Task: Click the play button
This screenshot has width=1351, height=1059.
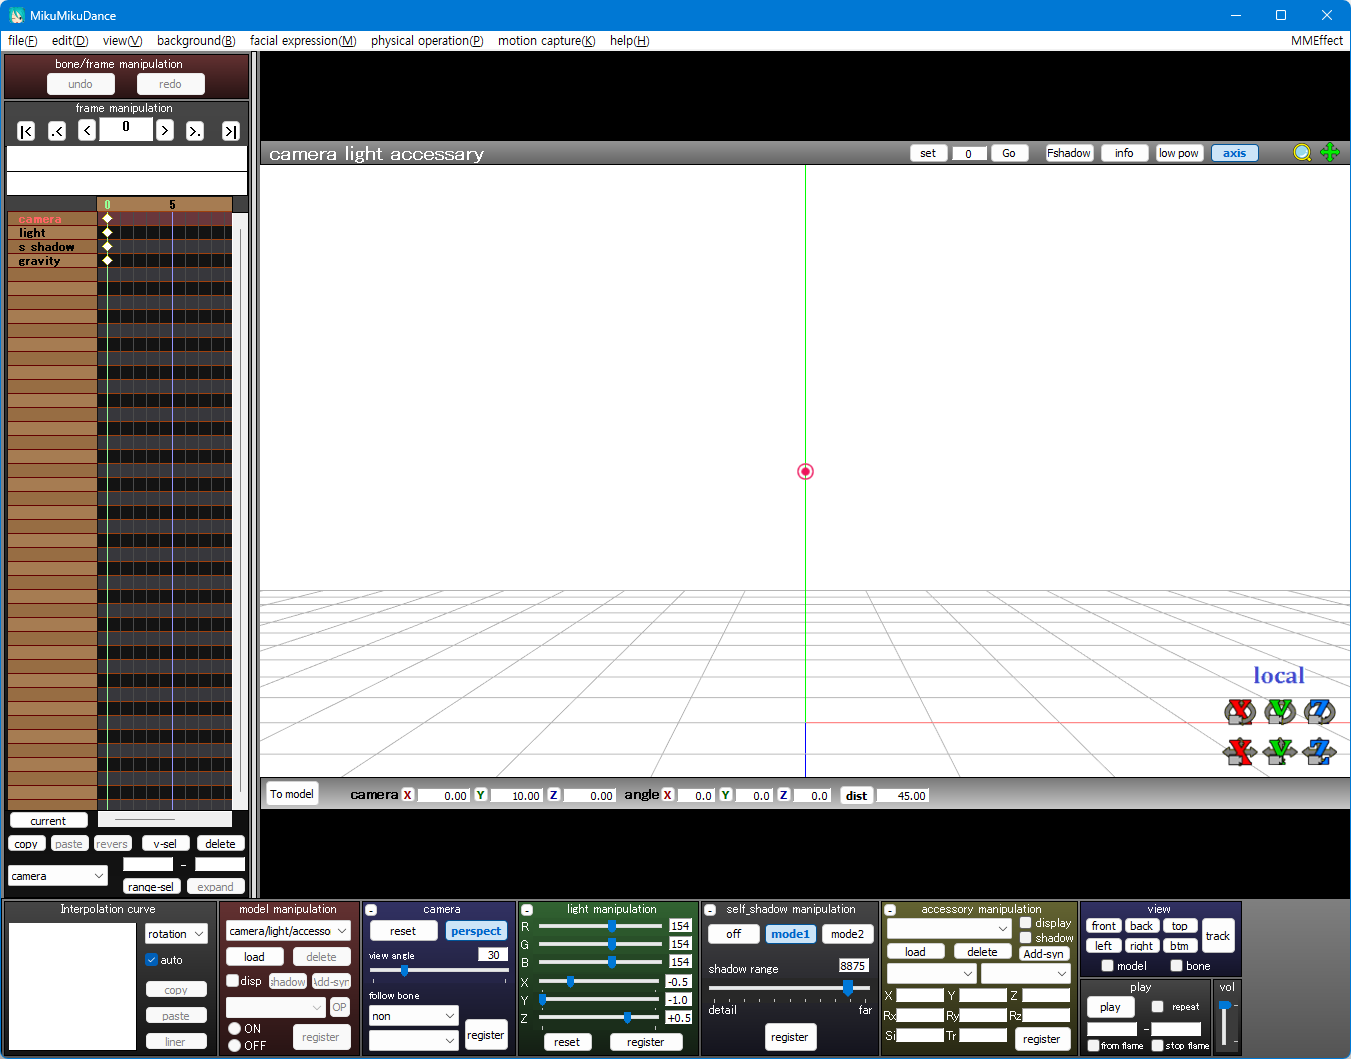Action: tap(1110, 1007)
